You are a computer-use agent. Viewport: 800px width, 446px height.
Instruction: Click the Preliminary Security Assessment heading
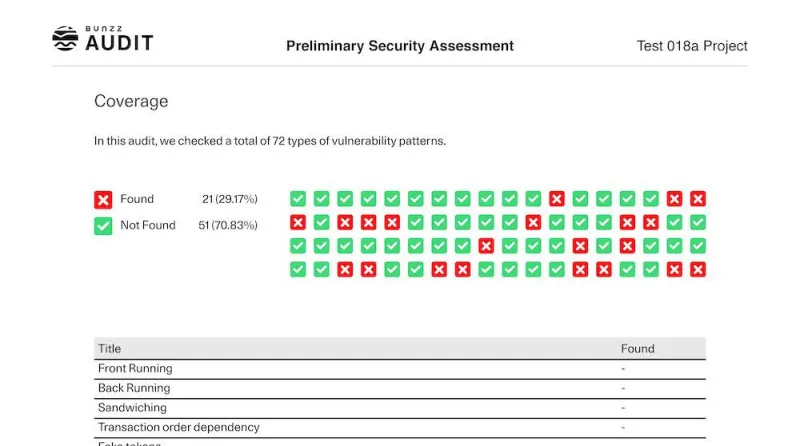[400, 46]
